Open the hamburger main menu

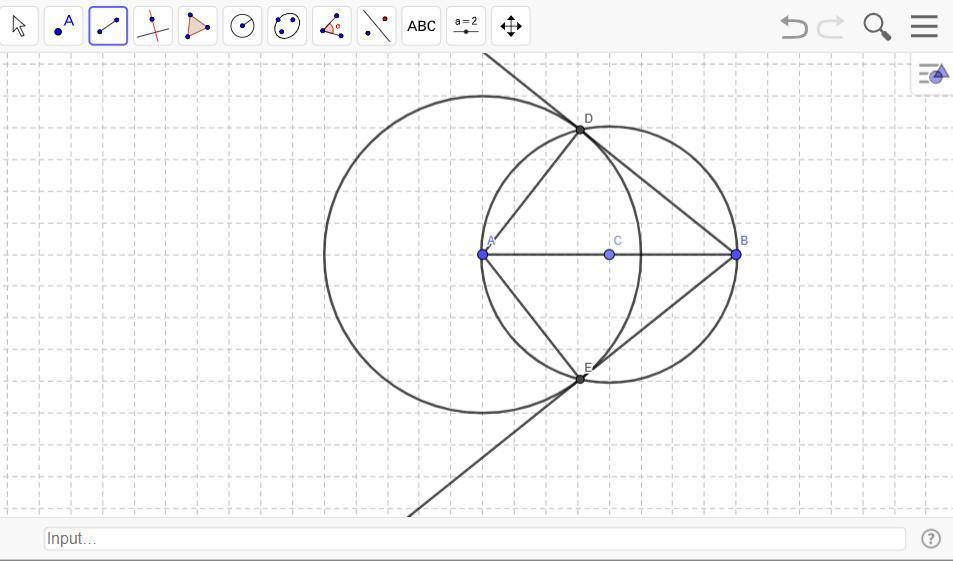tap(925, 26)
